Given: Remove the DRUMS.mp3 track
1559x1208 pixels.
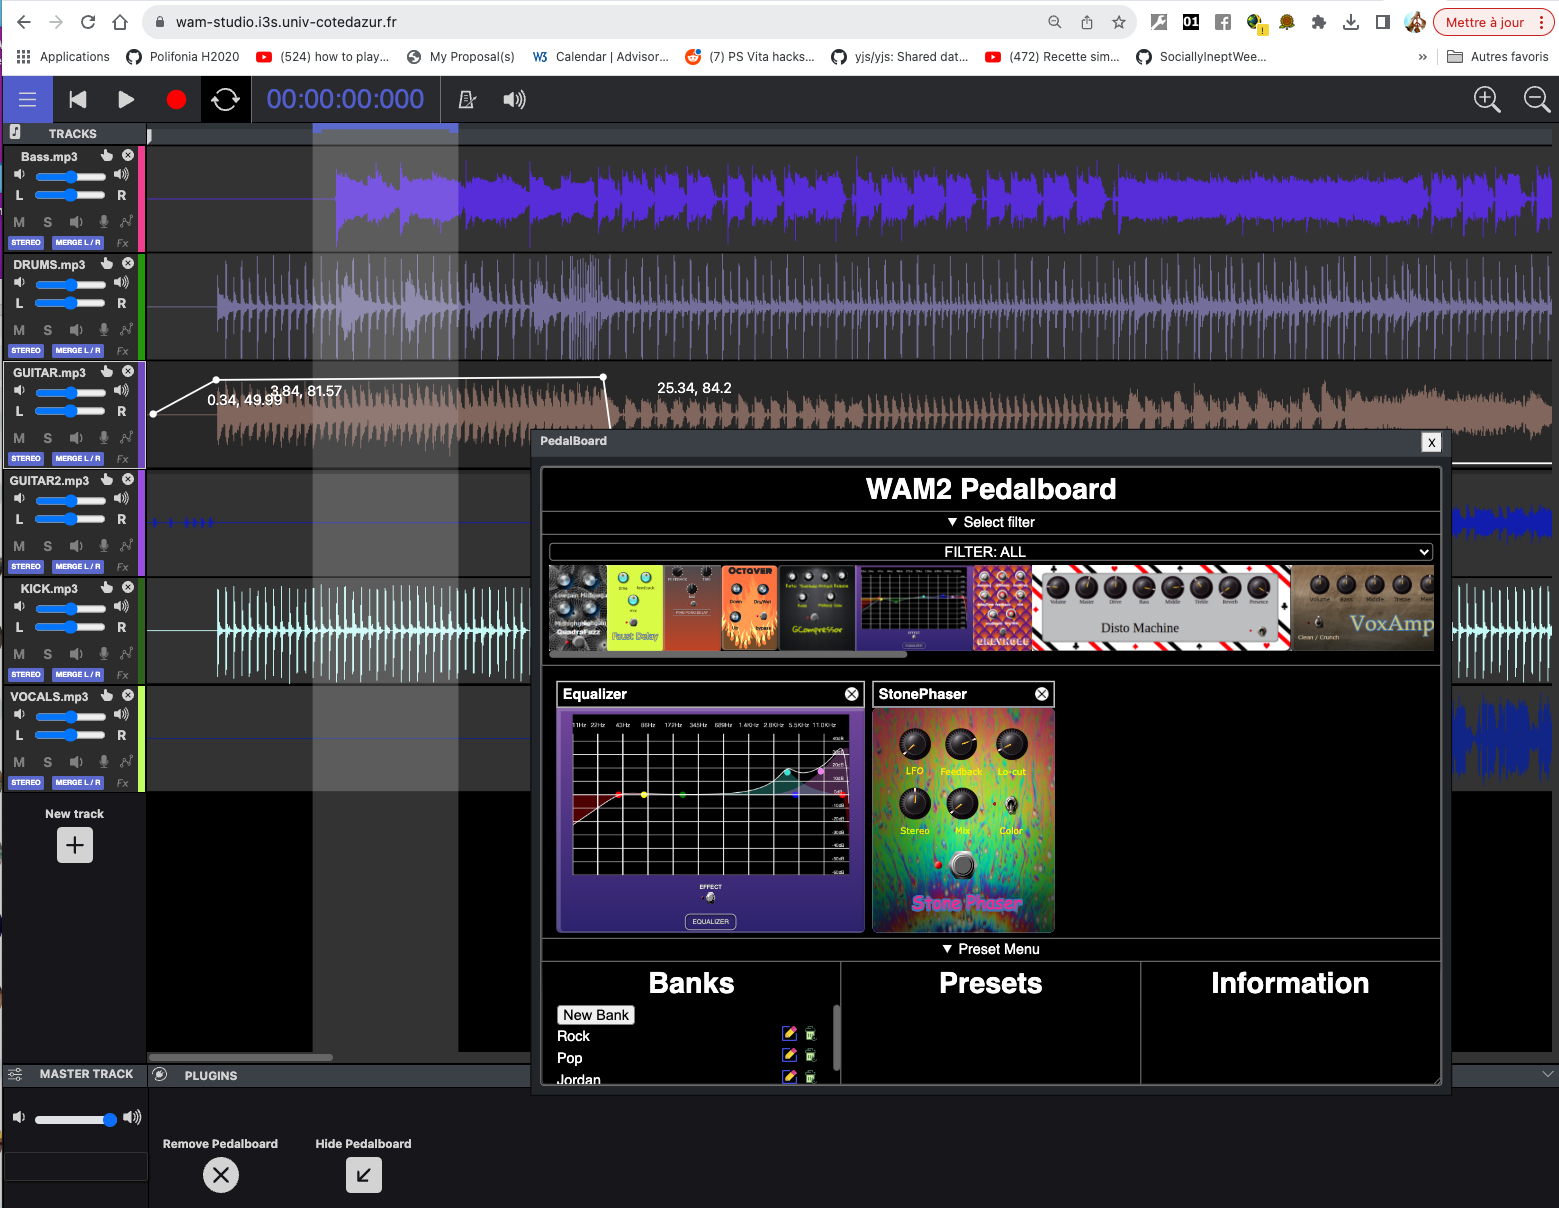Looking at the screenshot, I should 128,263.
